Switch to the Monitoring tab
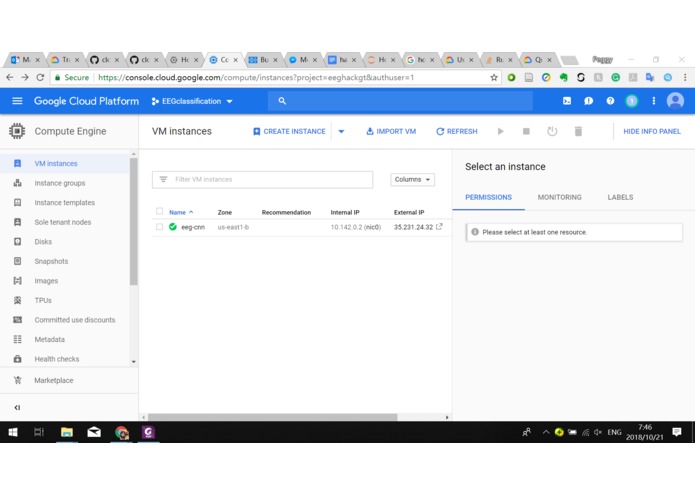The image size is (695, 494). pyautogui.click(x=559, y=197)
